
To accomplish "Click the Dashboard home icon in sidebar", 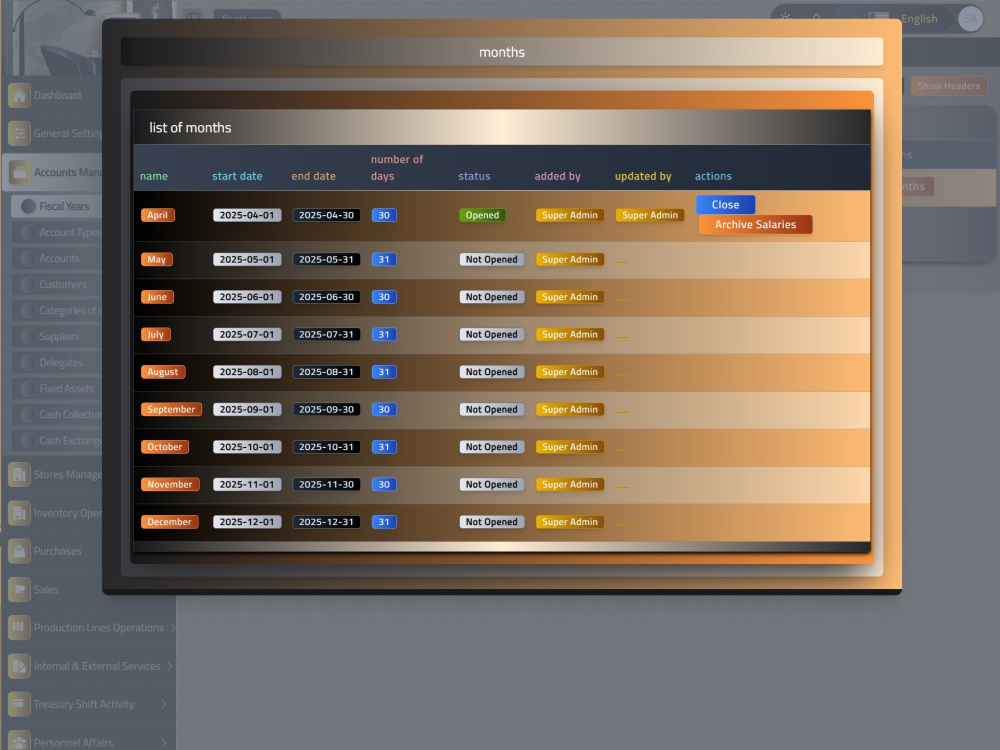I will coord(19,96).
